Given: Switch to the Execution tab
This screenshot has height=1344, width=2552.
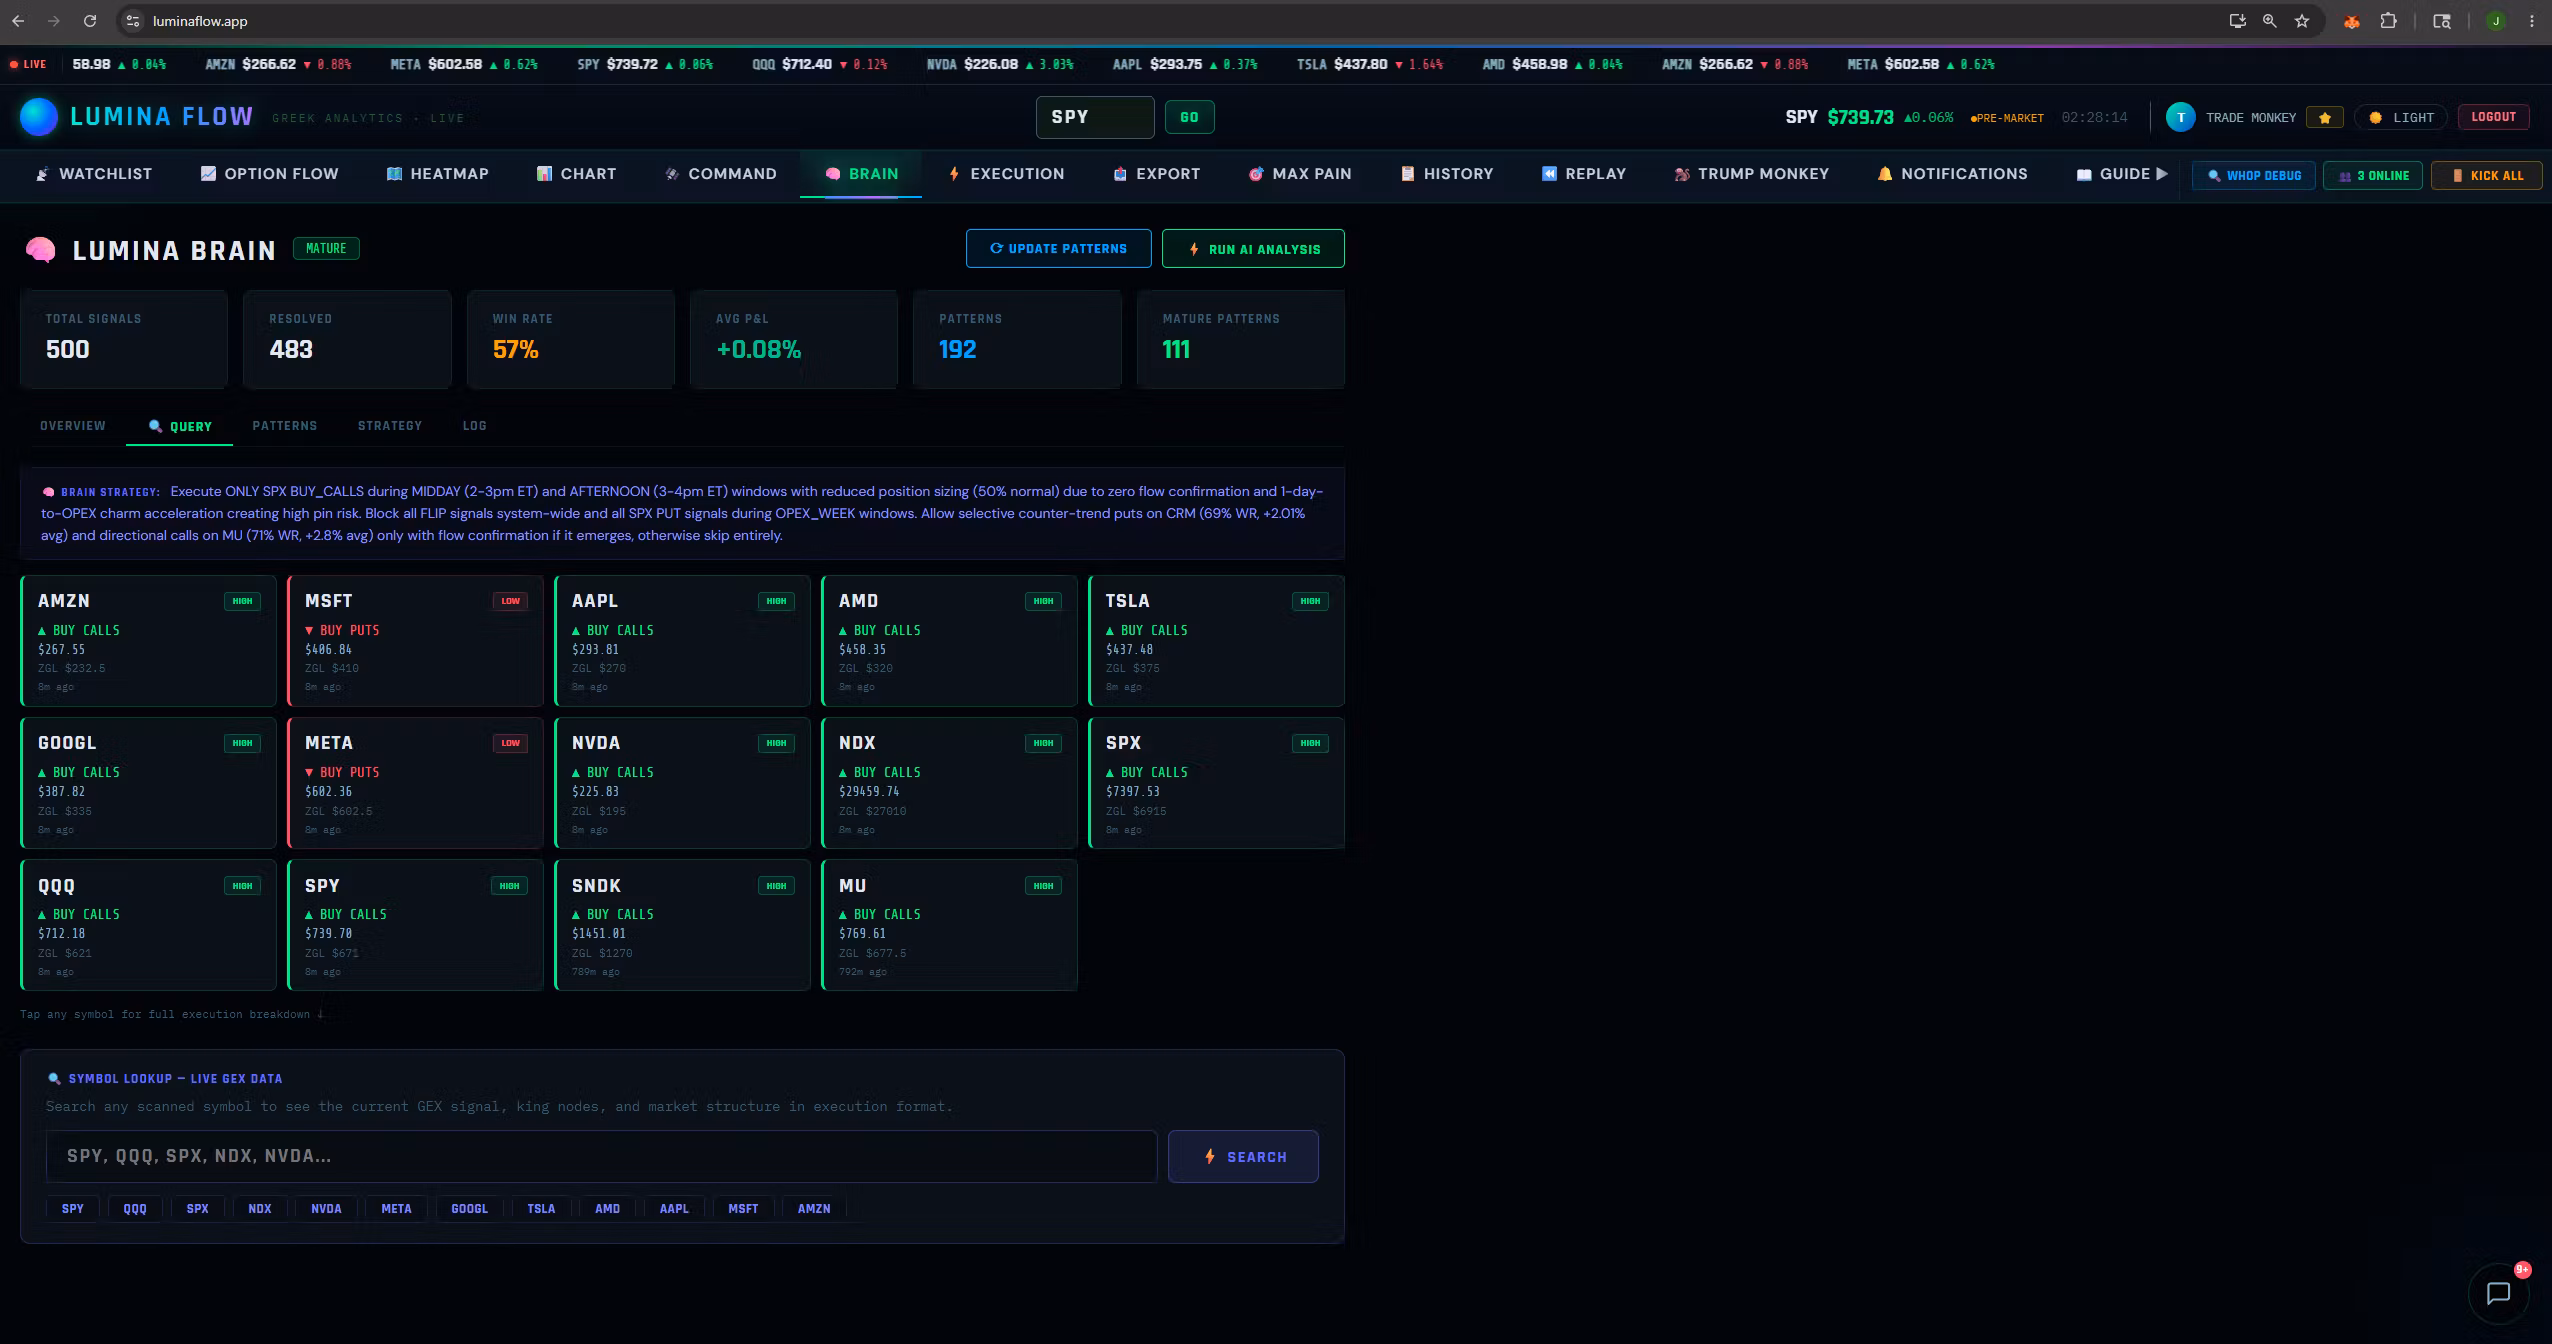Looking at the screenshot, I should pos(1006,174).
